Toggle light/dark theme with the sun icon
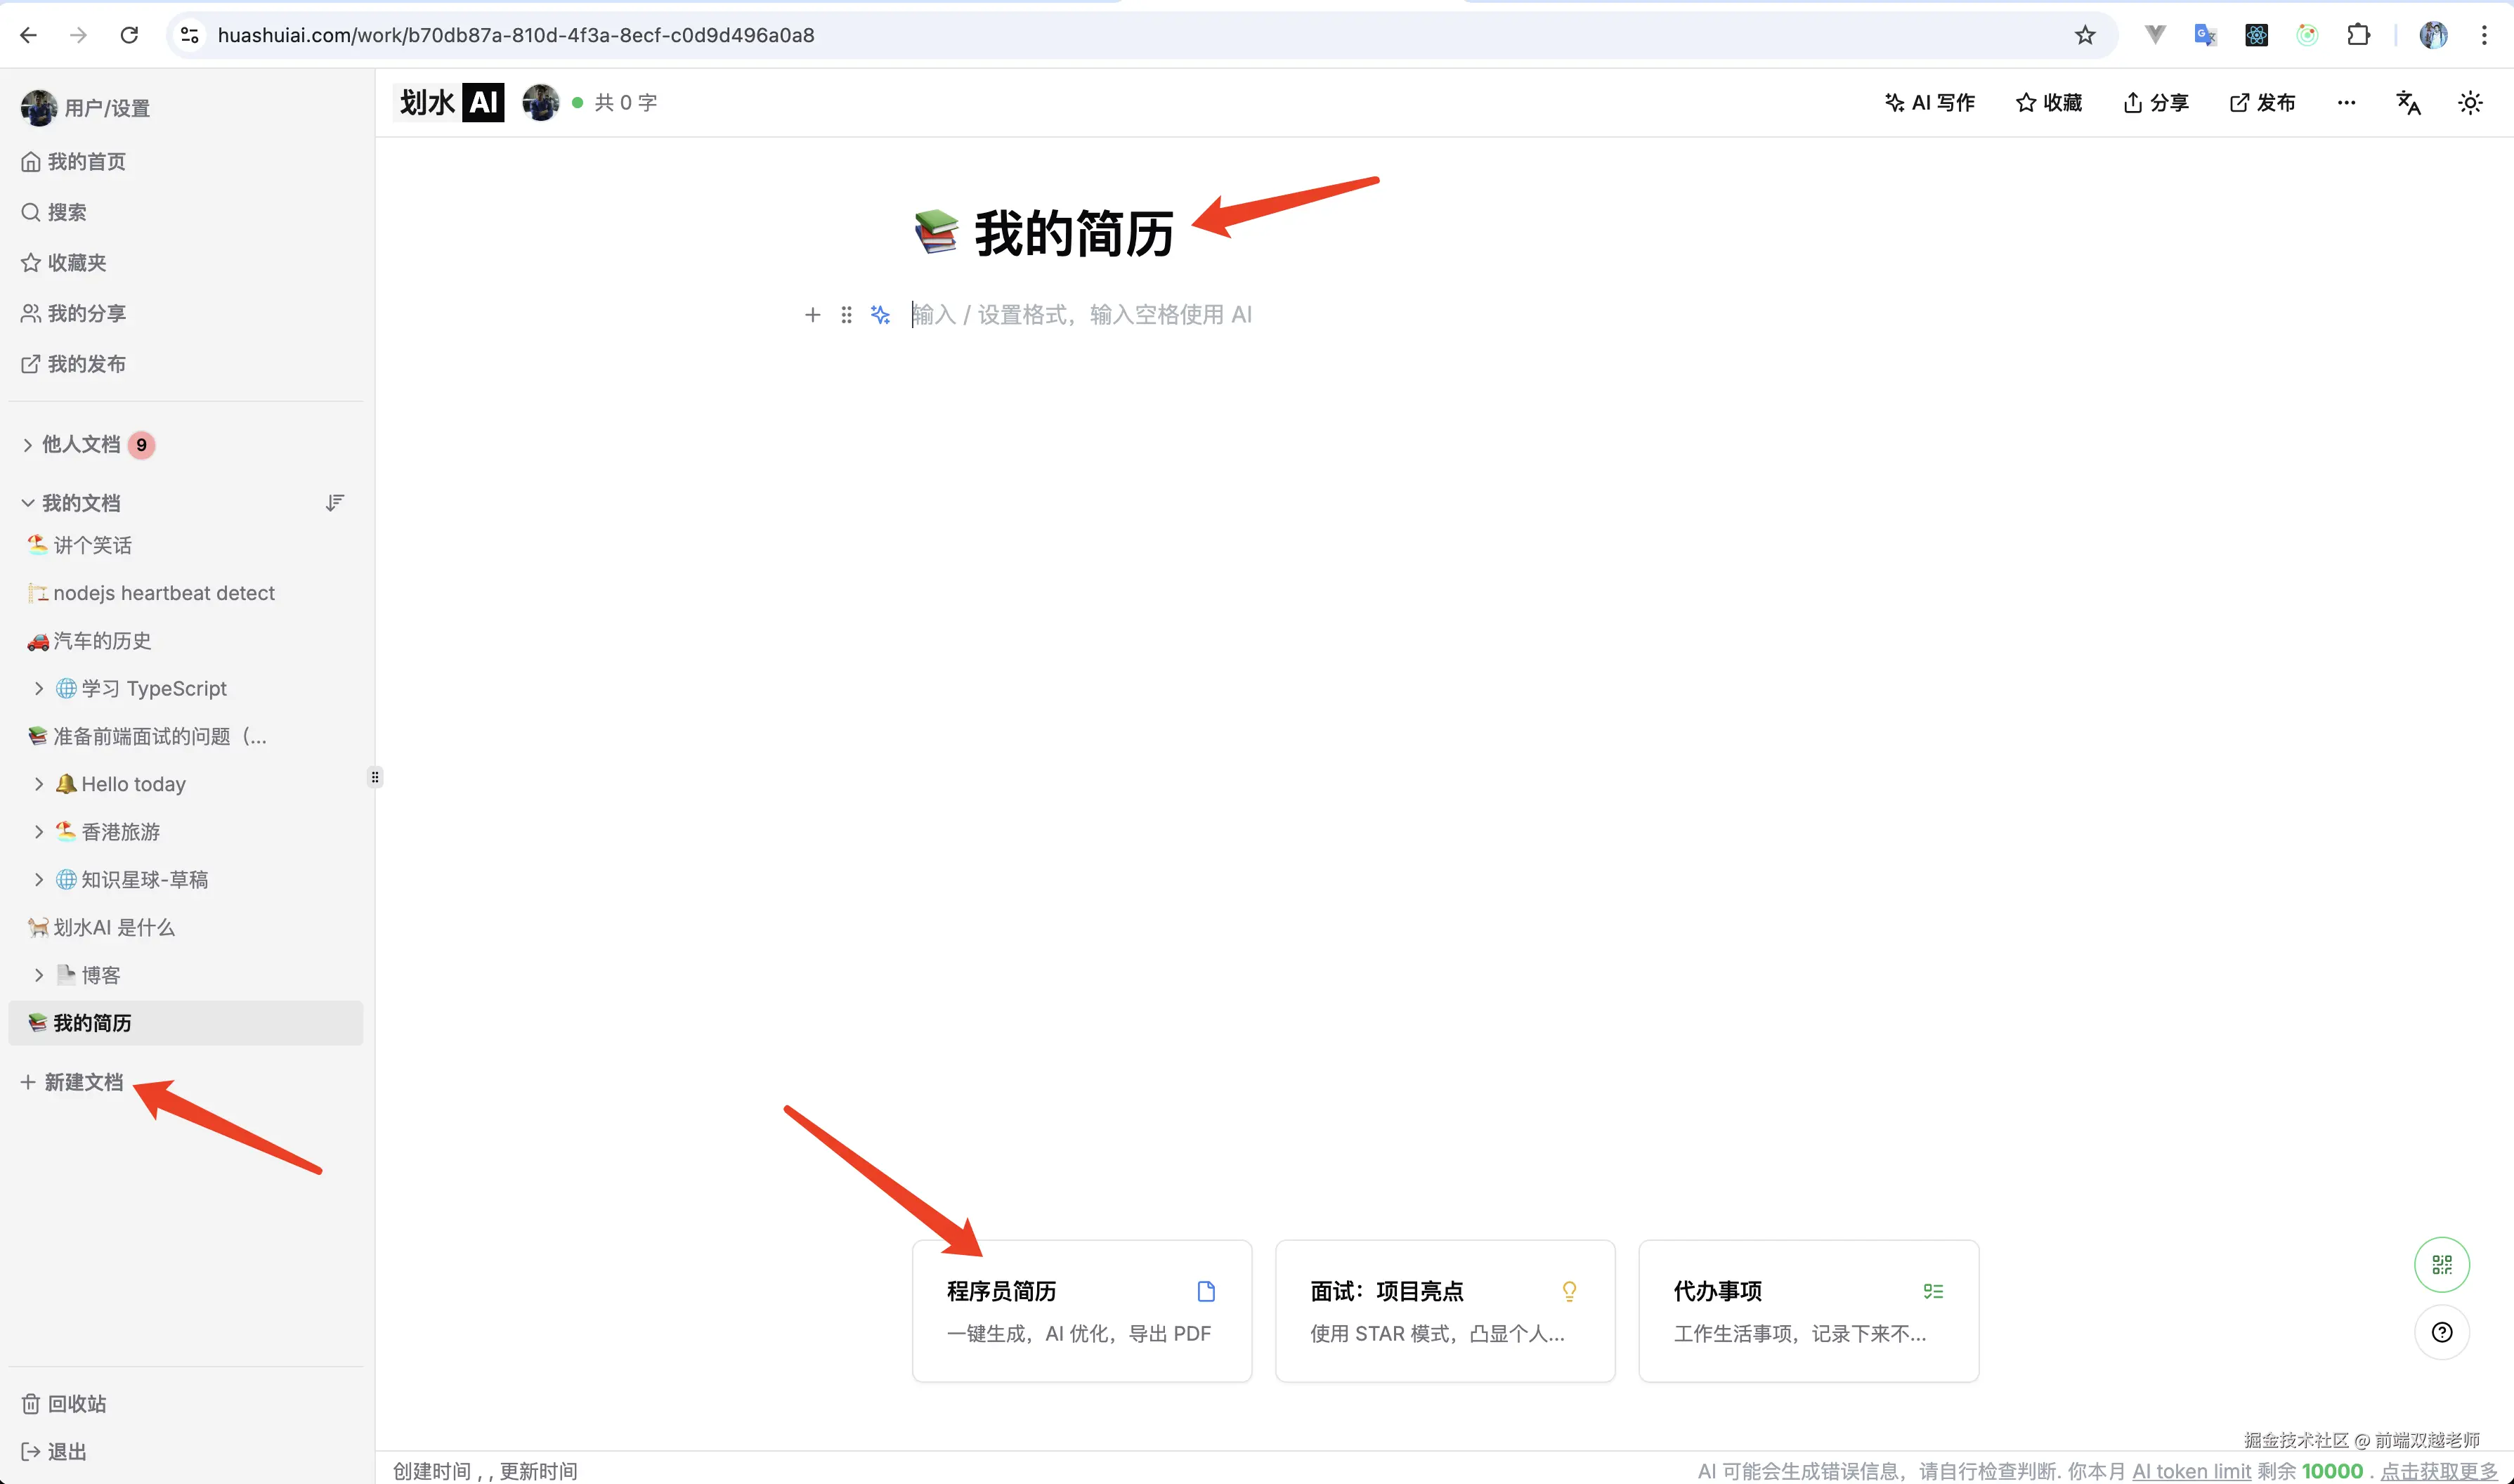The height and width of the screenshot is (1484, 2514). pyautogui.click(x=2470, y=102)
